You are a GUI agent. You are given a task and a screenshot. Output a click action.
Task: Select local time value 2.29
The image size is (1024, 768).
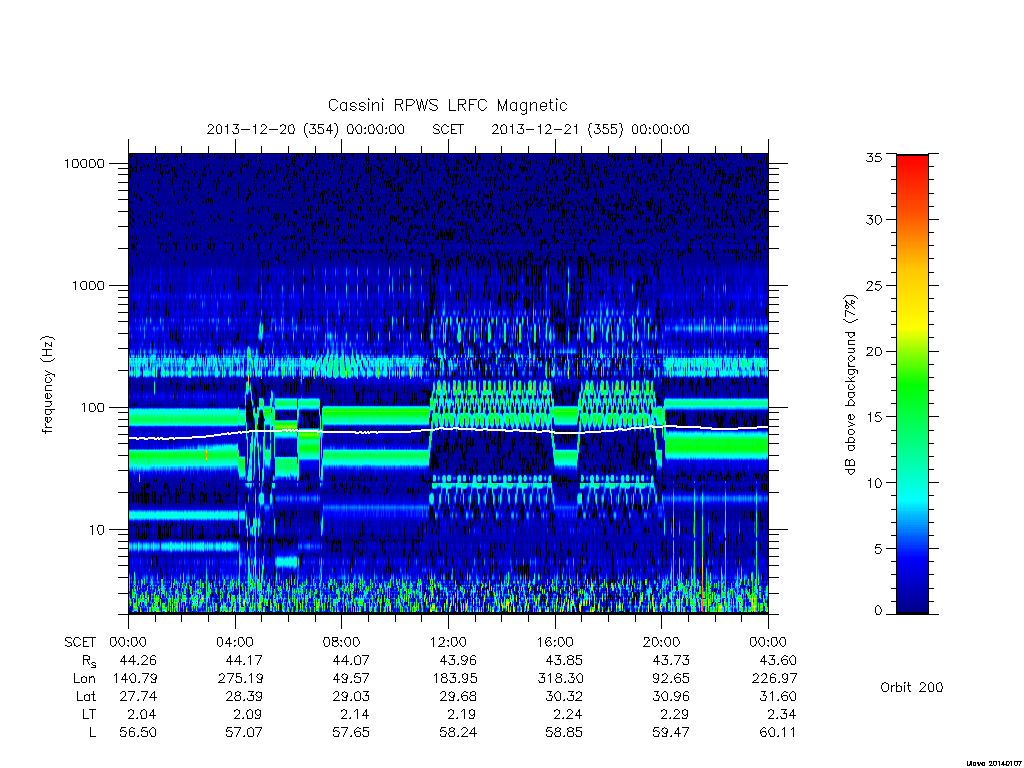674,714
